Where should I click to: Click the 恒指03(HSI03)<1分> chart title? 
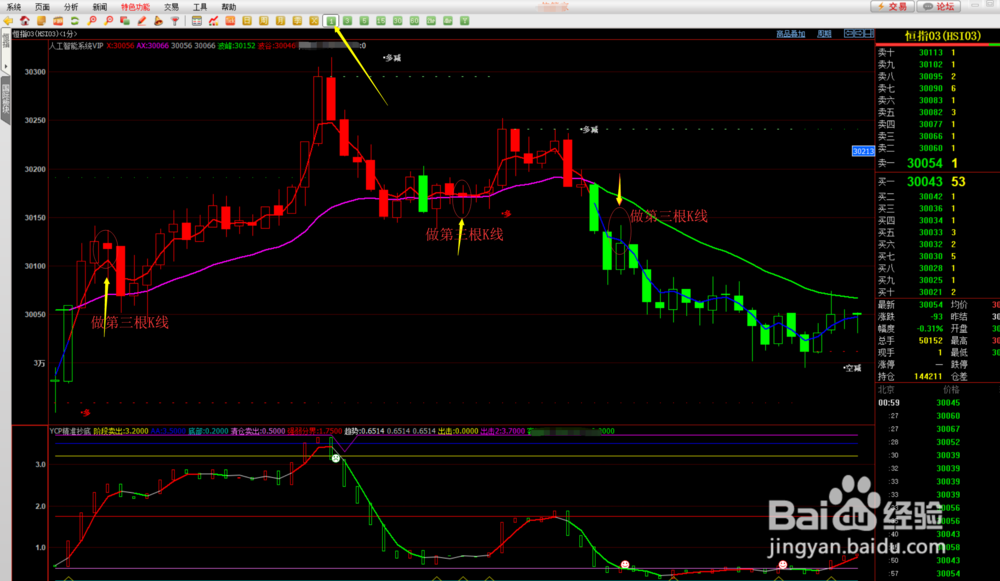coord(45,34)
